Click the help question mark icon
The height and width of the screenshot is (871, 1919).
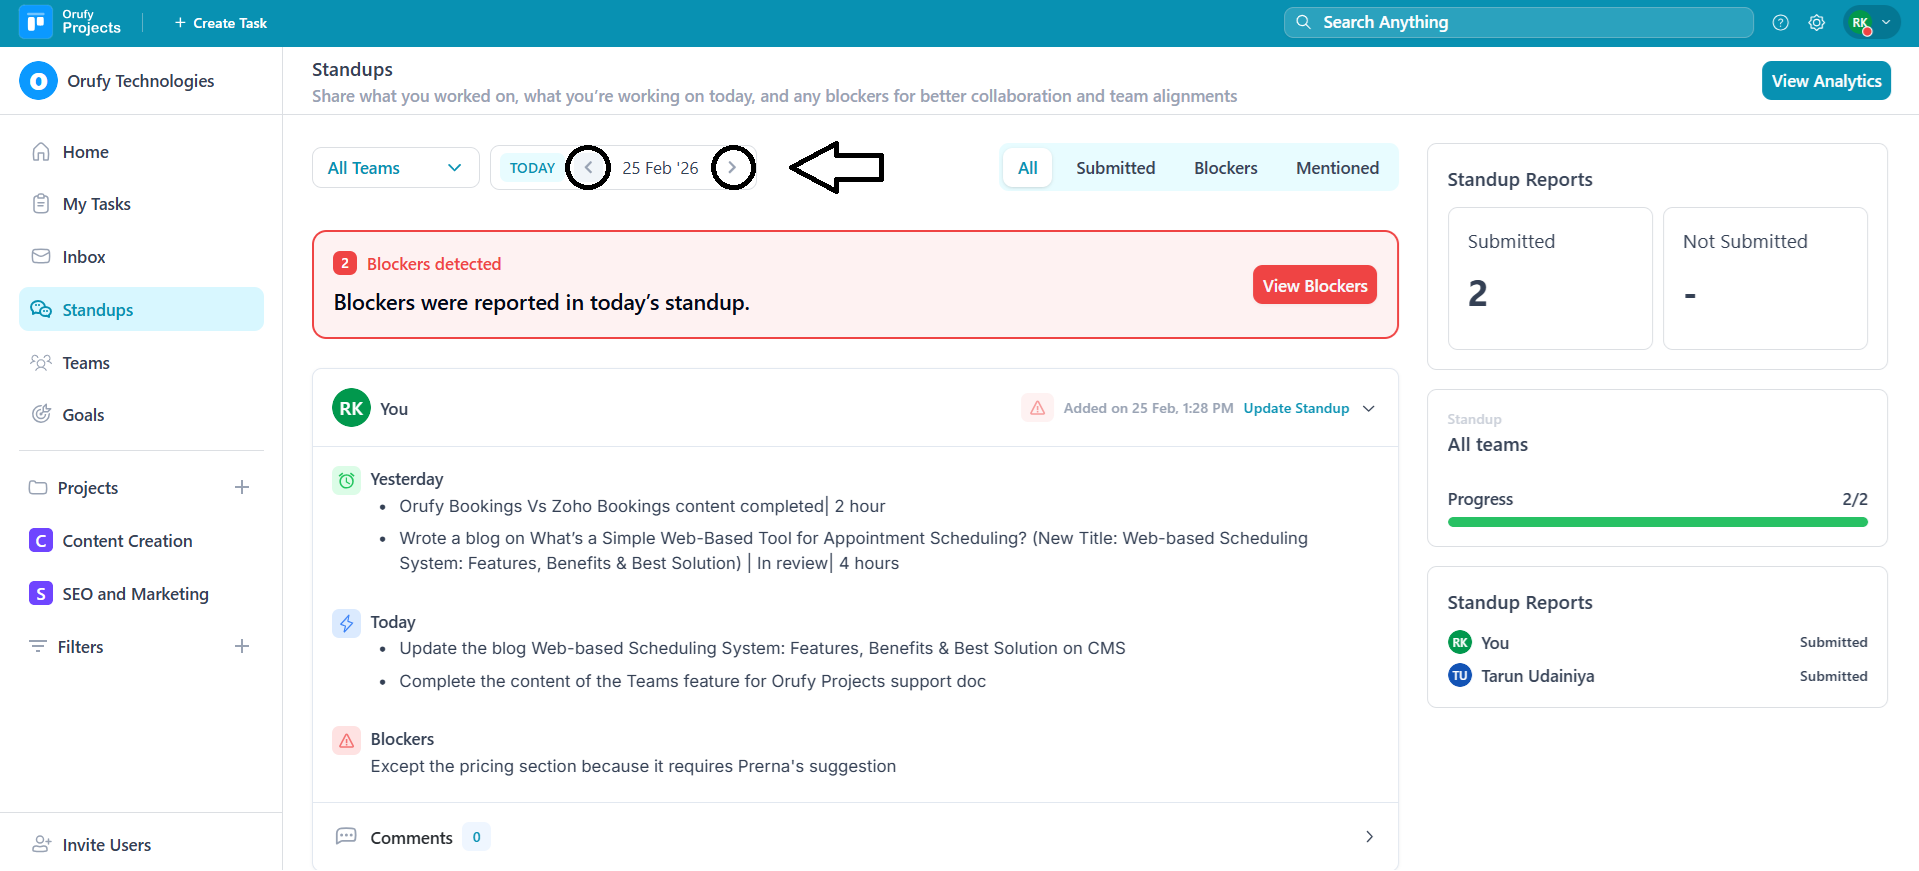1780,23
